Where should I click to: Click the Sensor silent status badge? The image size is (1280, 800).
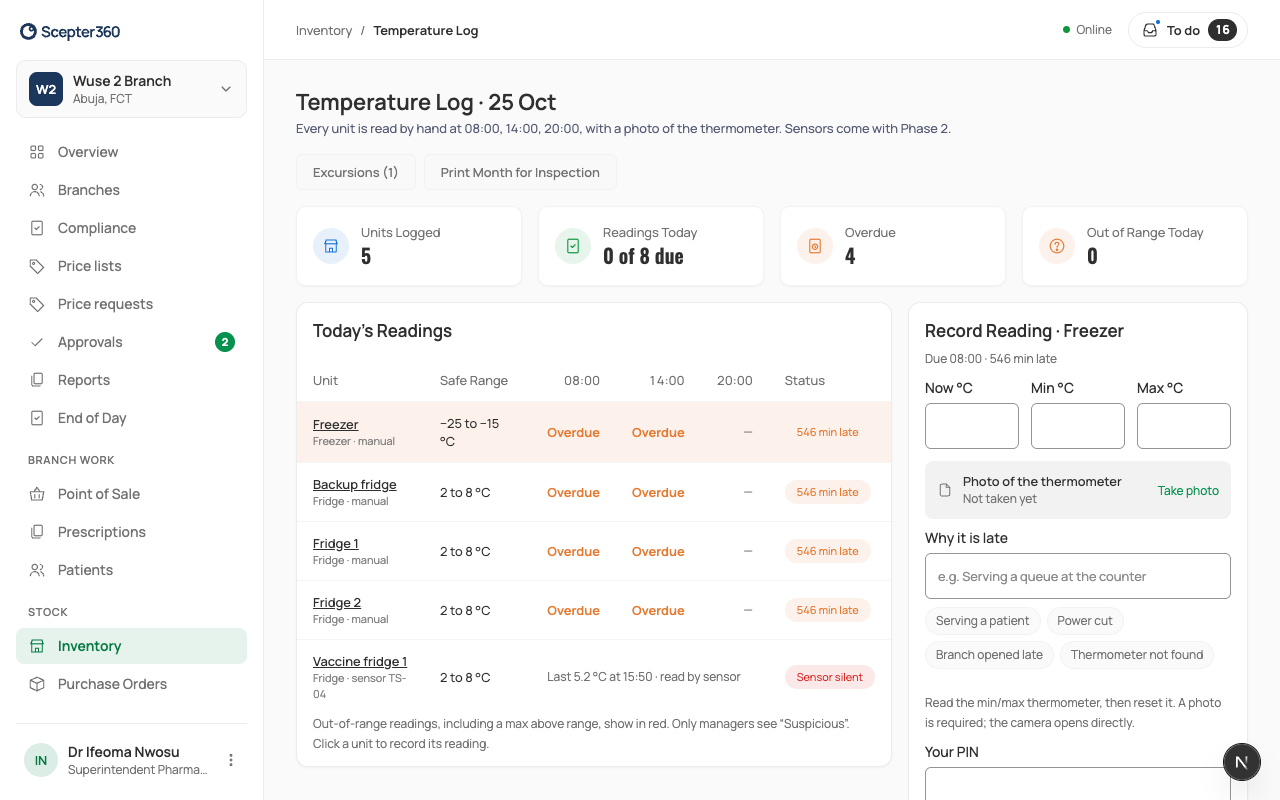(x=830, y=677)
